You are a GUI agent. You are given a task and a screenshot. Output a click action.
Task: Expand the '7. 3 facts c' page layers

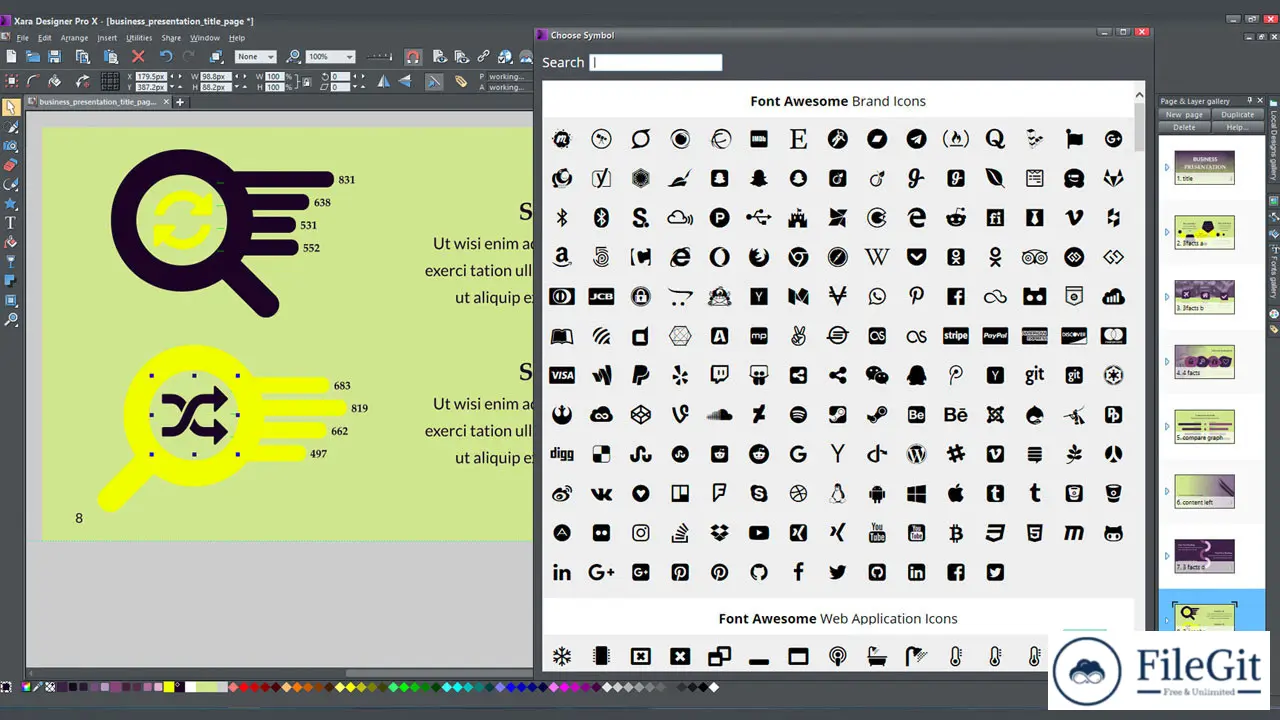pos(1167,557)
